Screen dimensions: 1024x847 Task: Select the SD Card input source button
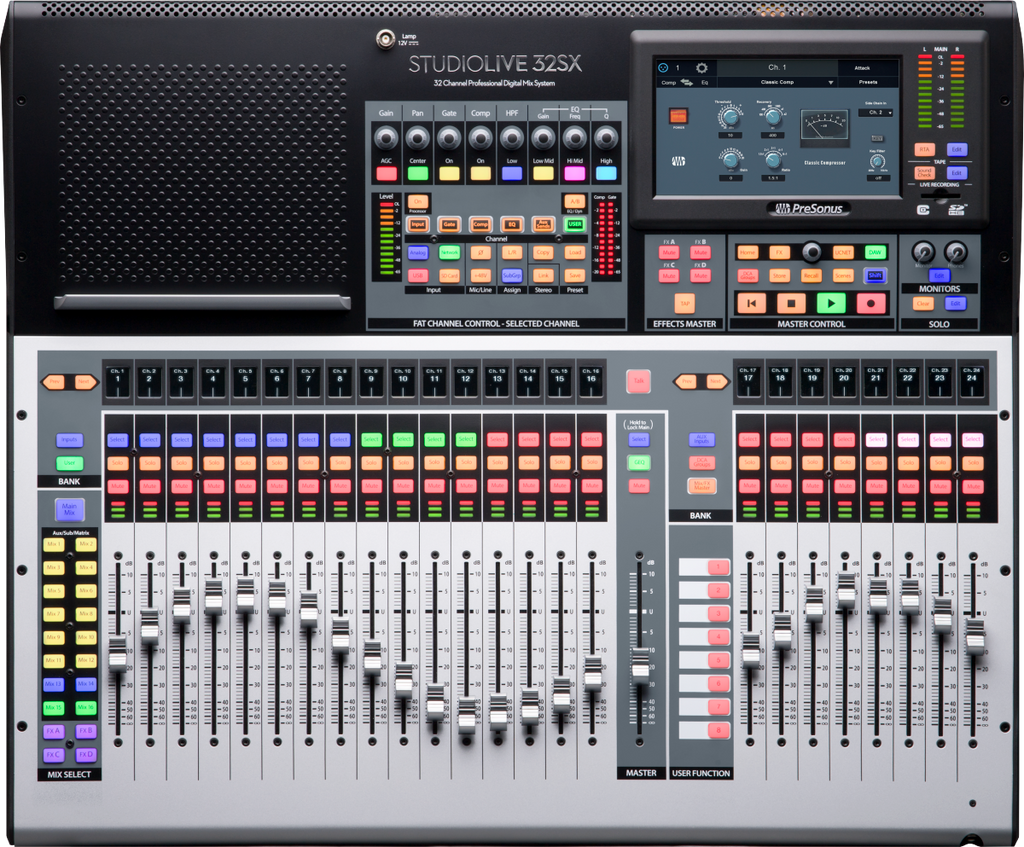(449, 276)
